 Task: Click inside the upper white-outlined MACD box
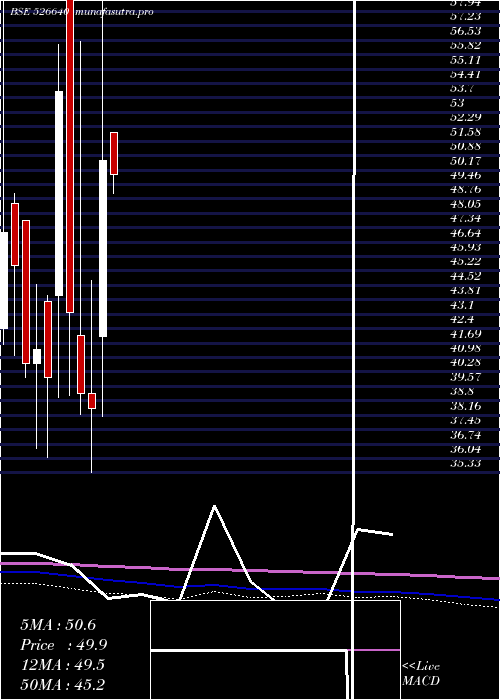(275, 625)
